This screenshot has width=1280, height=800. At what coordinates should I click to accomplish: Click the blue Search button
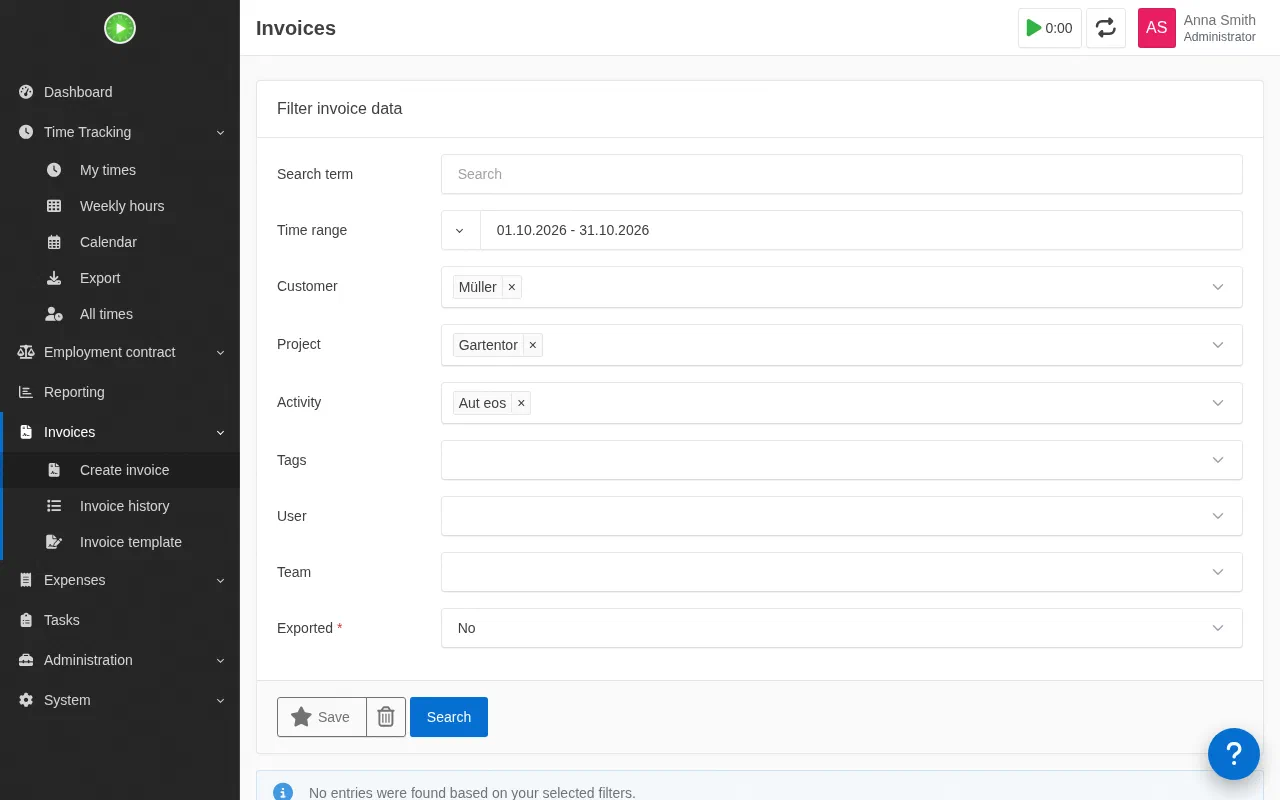point(449,717)
